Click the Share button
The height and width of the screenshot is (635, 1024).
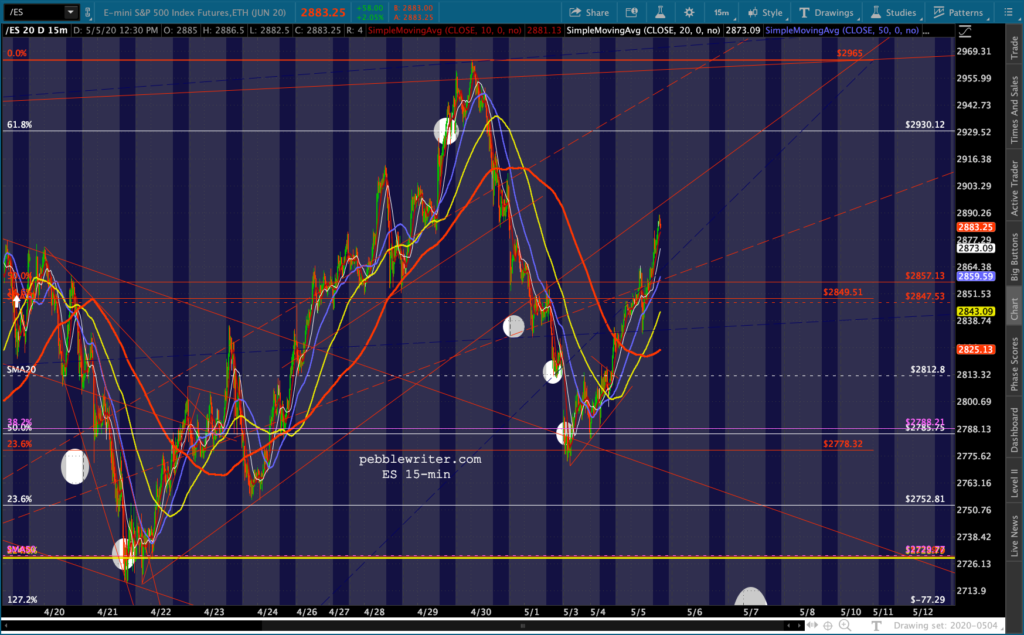[588, 12]
